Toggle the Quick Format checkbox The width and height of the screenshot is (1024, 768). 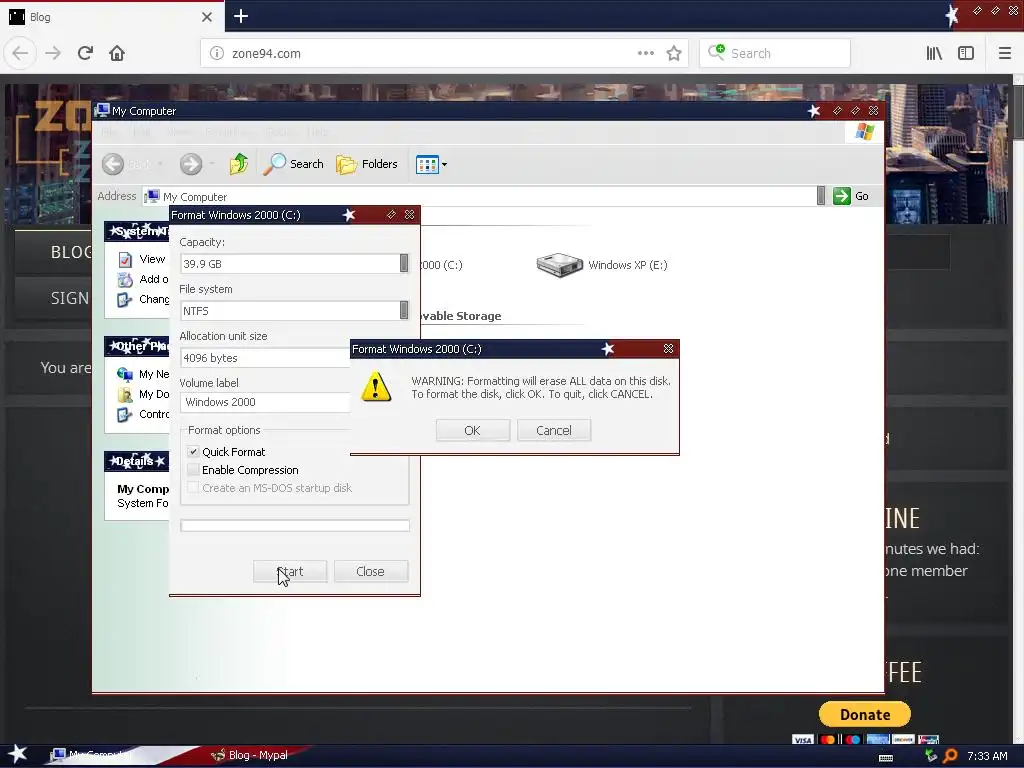[x=193, y=451]
